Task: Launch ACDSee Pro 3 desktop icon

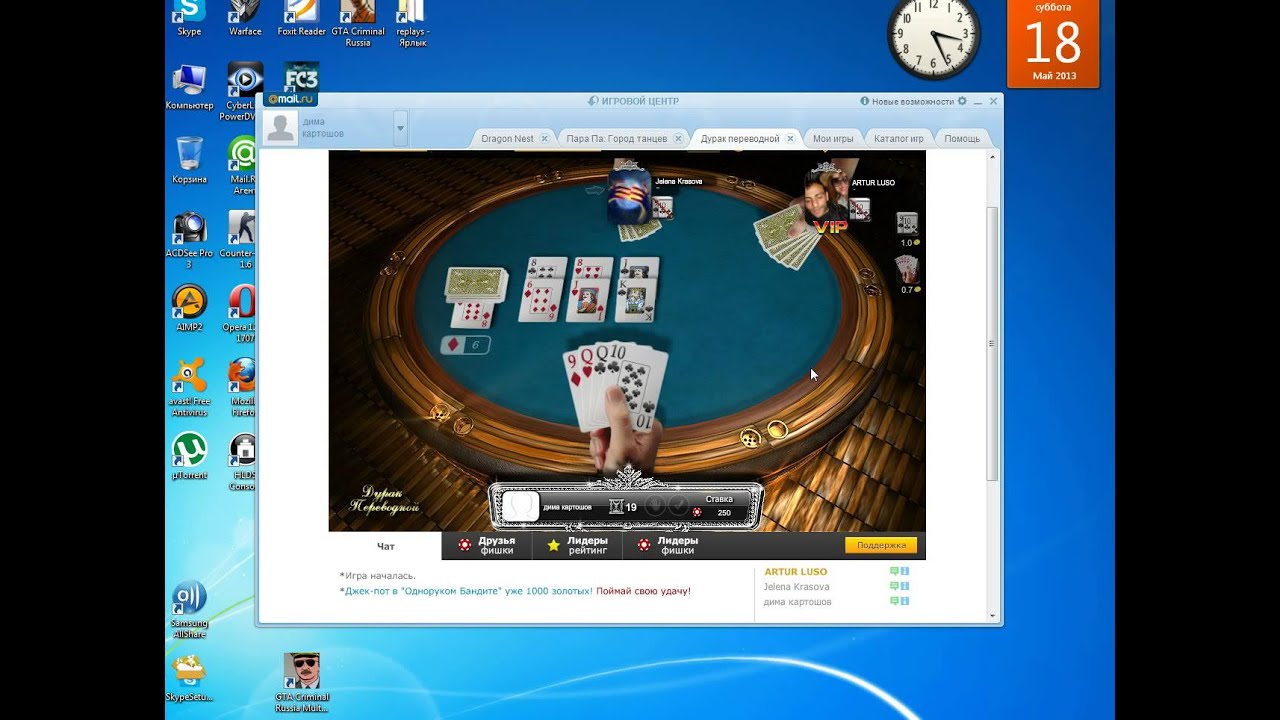Action: point(189,240)
